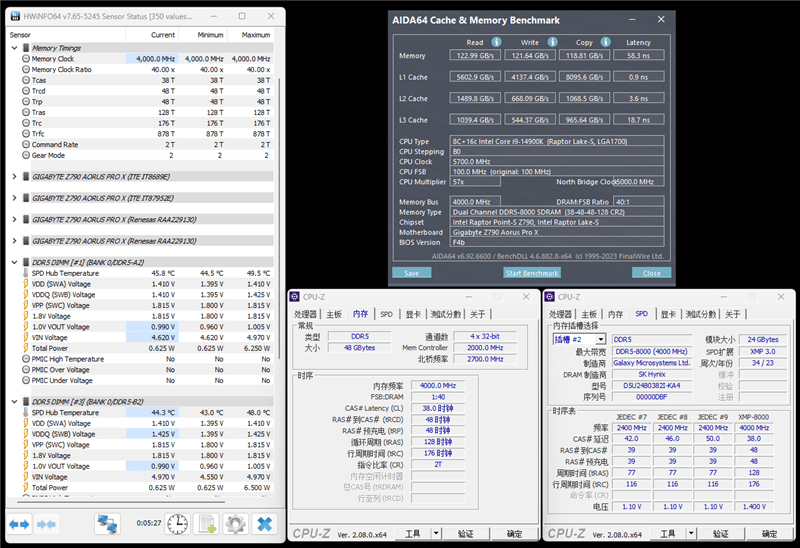Click app icon of CPU-Z memory window
Screen dimensions: 800x548
coord(294,296)
